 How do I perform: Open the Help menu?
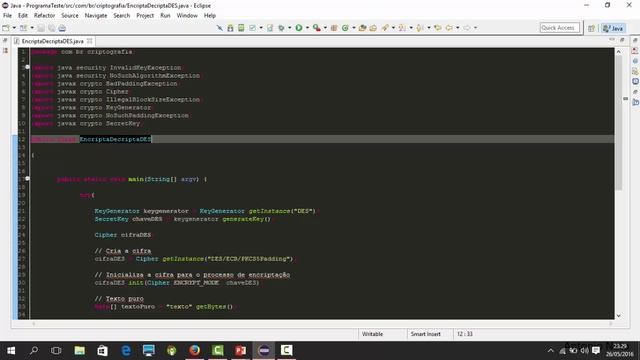210,16
